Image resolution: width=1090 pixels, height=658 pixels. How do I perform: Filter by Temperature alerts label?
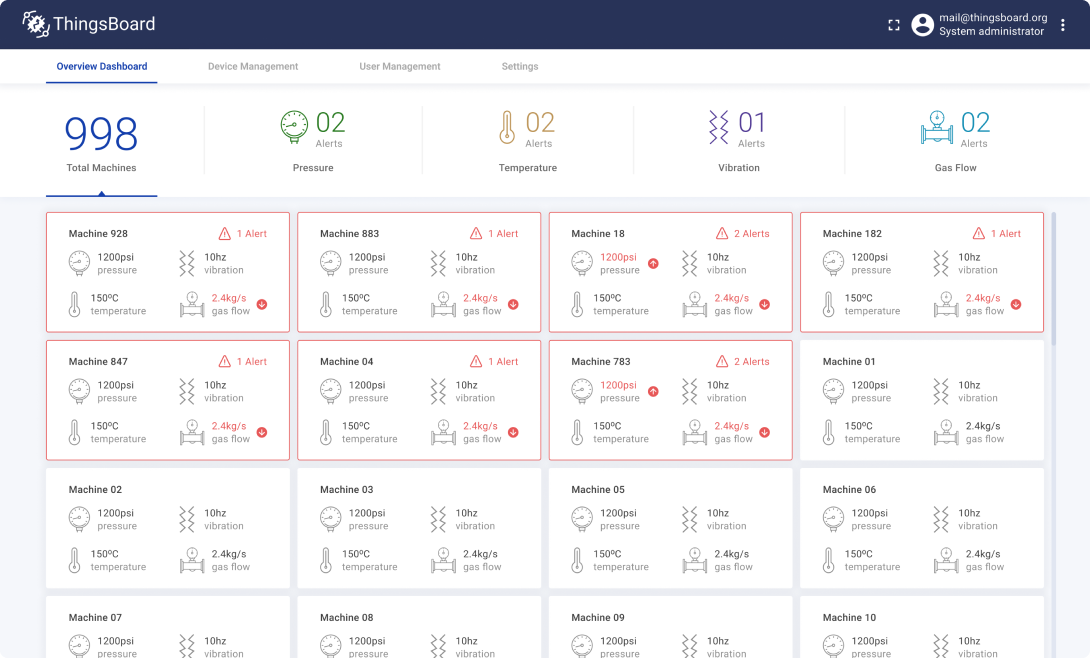coord(528,168)
